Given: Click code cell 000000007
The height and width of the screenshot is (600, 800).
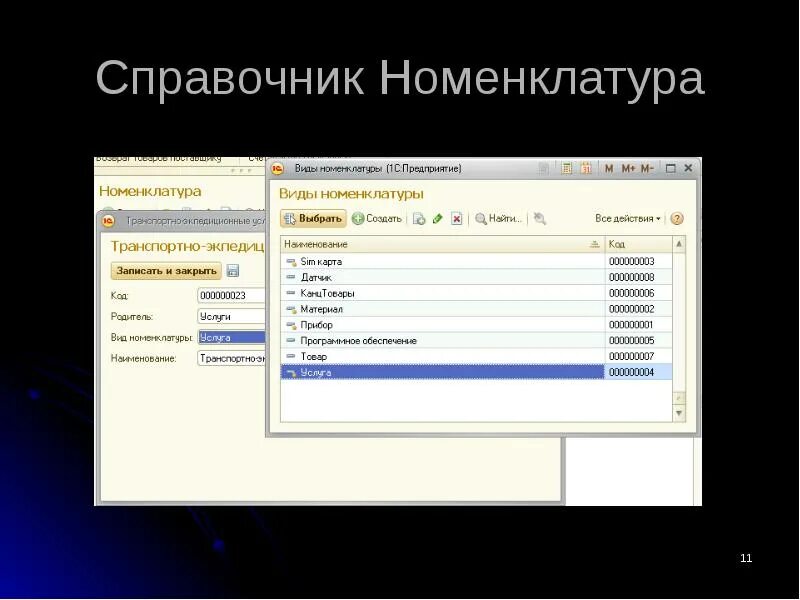Looking at the screenshot, I should click(638, 356).
